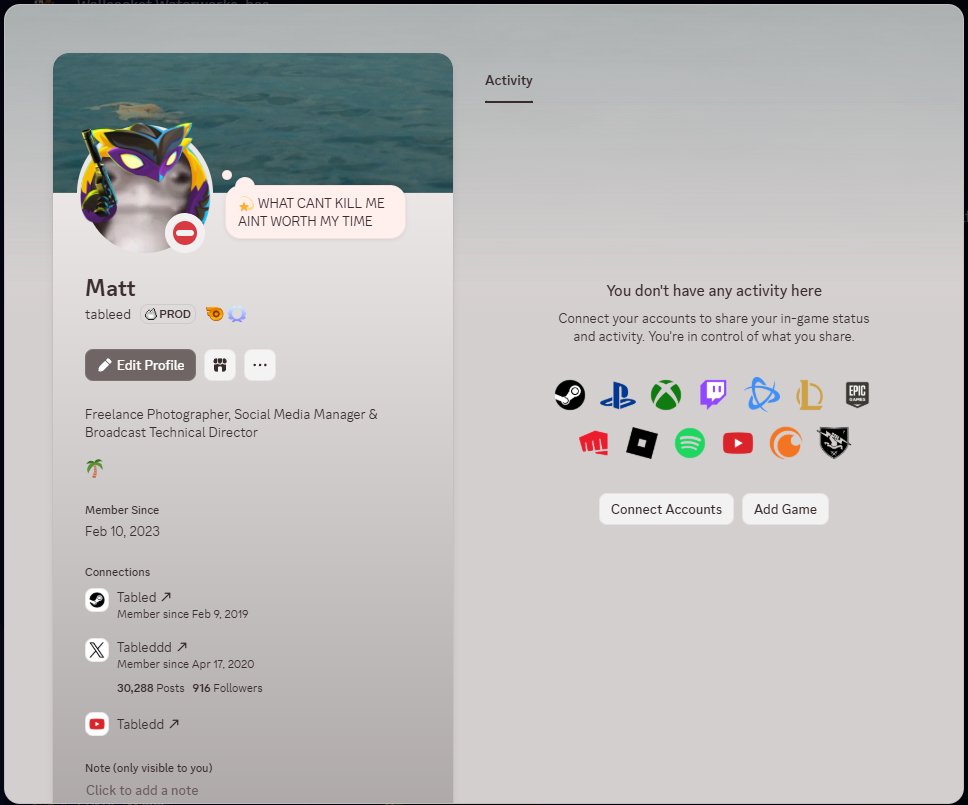
Task: Click the 'Click to add a note' field
Action: coord(142,790)
